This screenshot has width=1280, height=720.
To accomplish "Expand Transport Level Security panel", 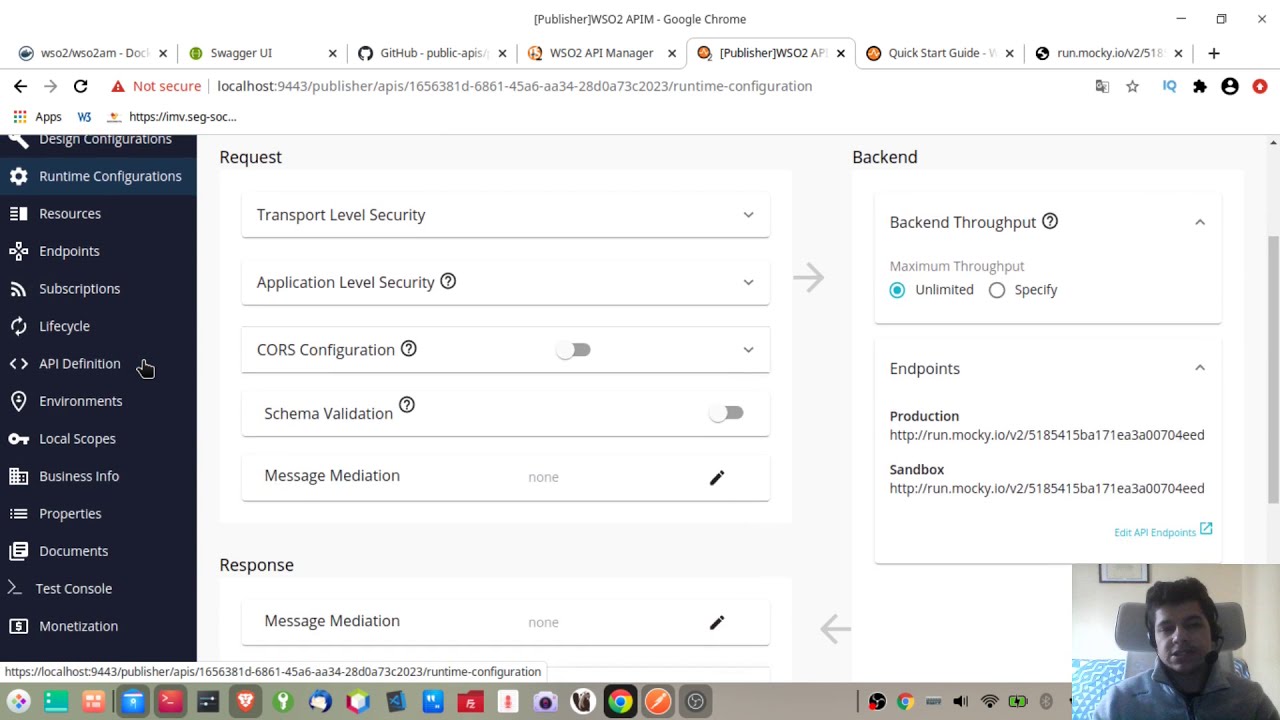I will tap(505, 215).
